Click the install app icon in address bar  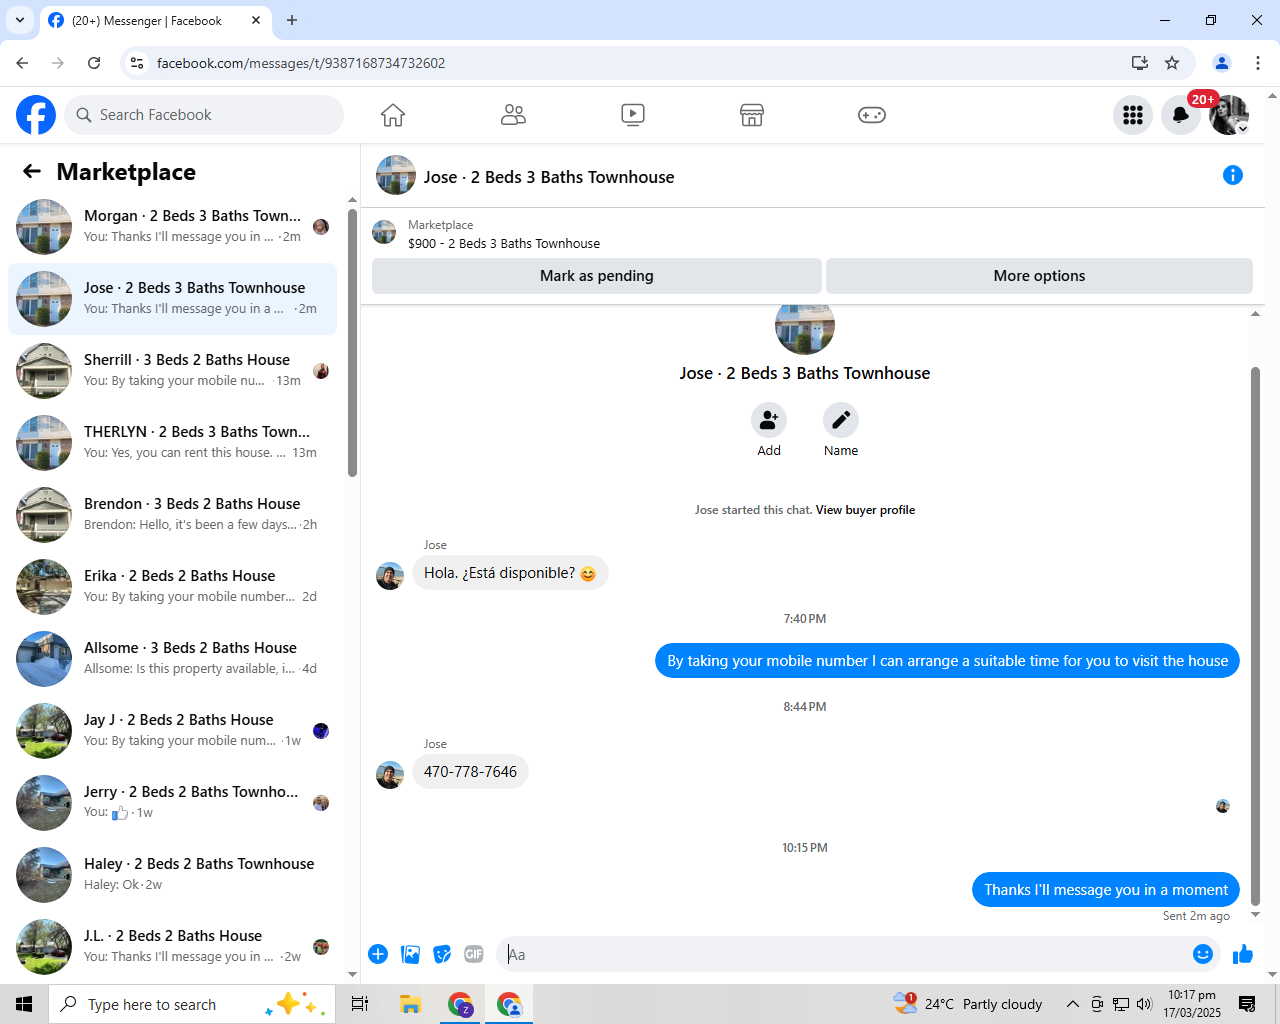(x=1139, y=63)
